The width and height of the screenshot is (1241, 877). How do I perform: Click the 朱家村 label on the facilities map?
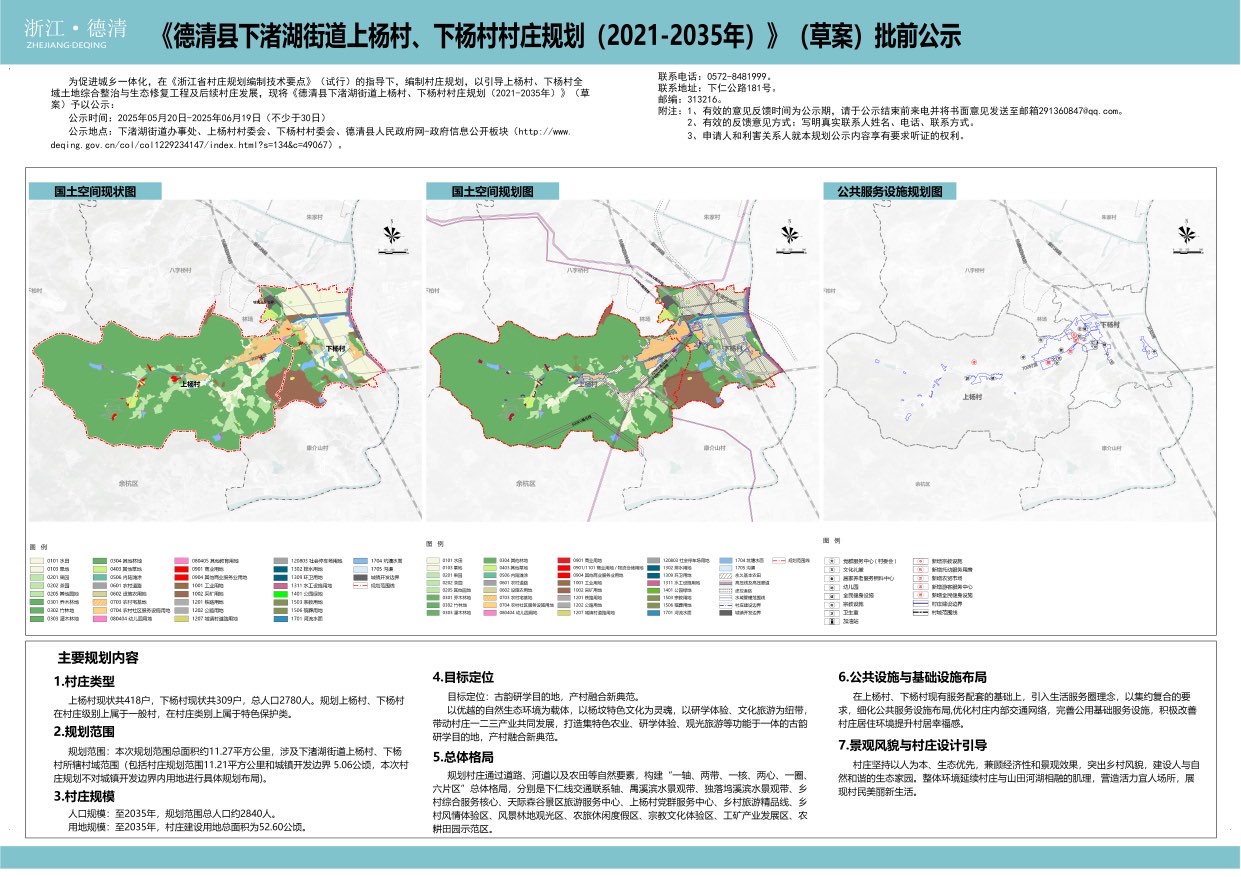point(1110,216)
